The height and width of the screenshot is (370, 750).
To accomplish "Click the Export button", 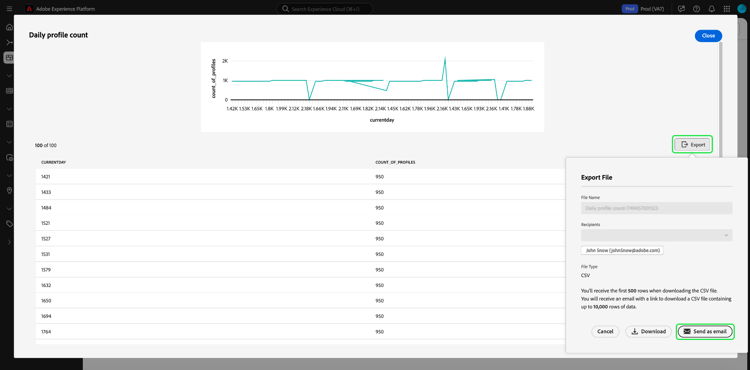I will 693,144.
